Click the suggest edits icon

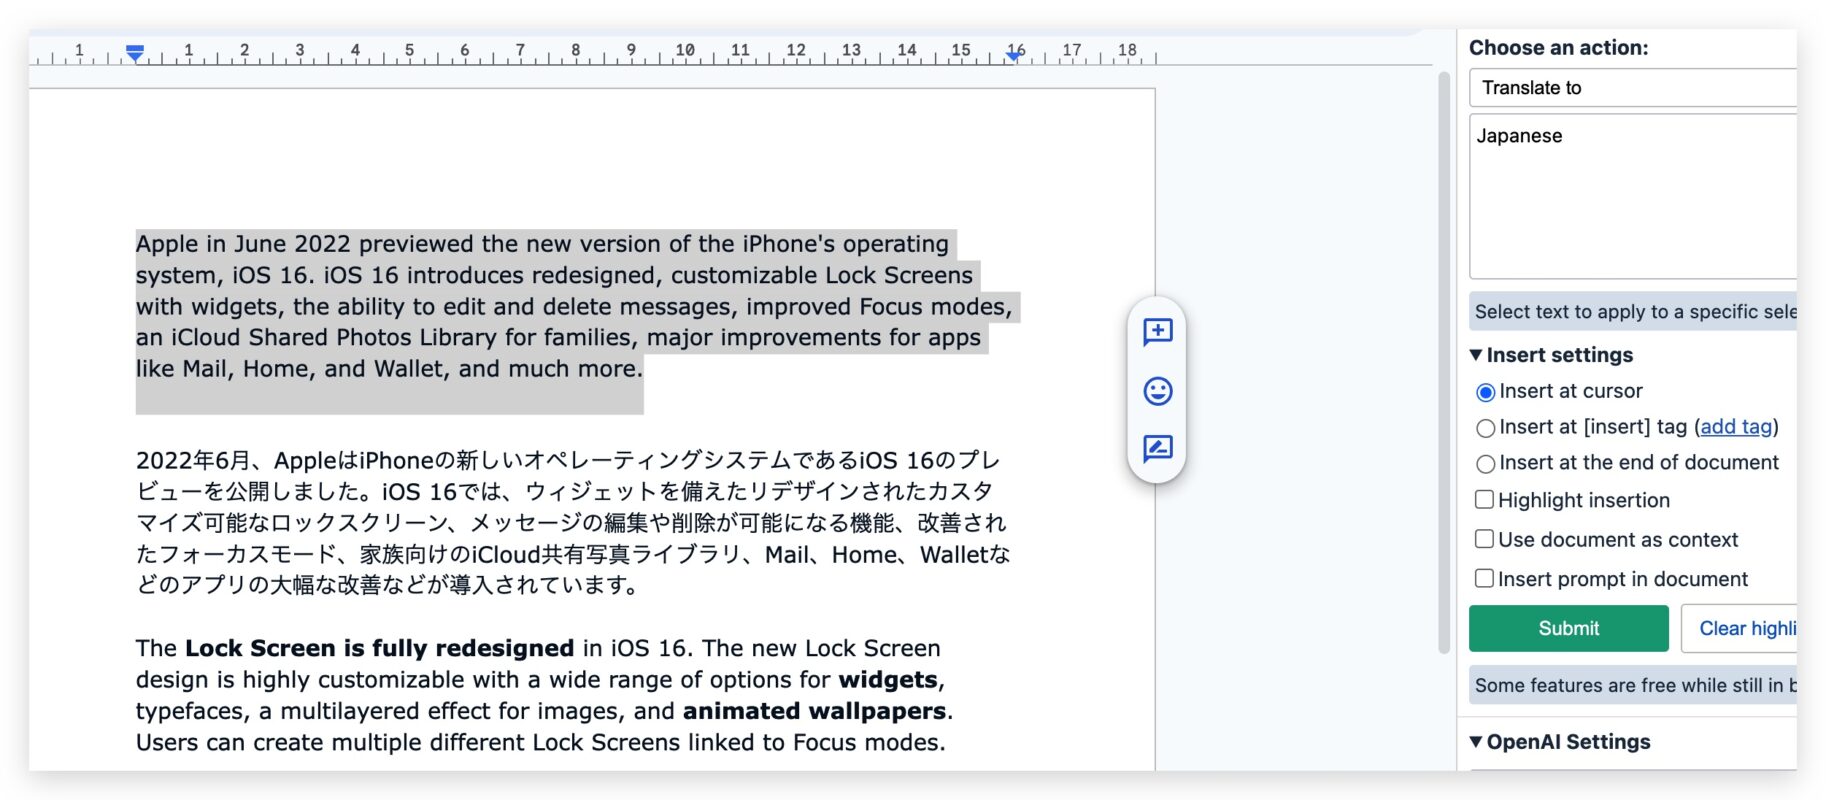tap(1157, 448)
